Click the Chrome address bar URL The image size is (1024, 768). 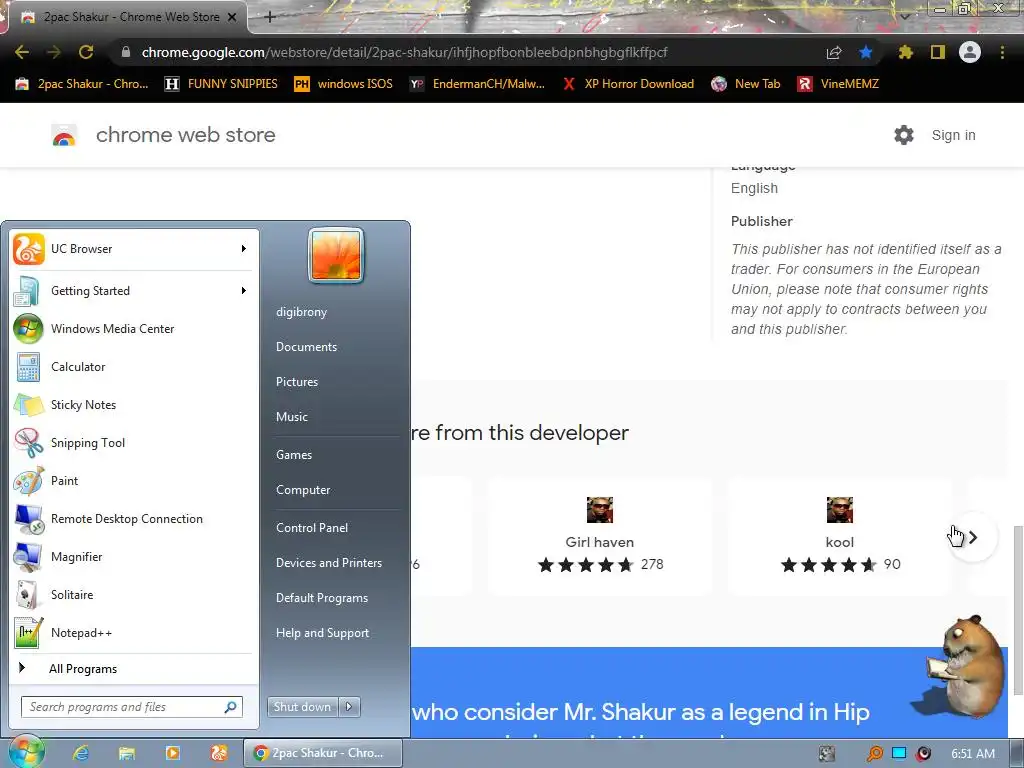coord(404,52)
